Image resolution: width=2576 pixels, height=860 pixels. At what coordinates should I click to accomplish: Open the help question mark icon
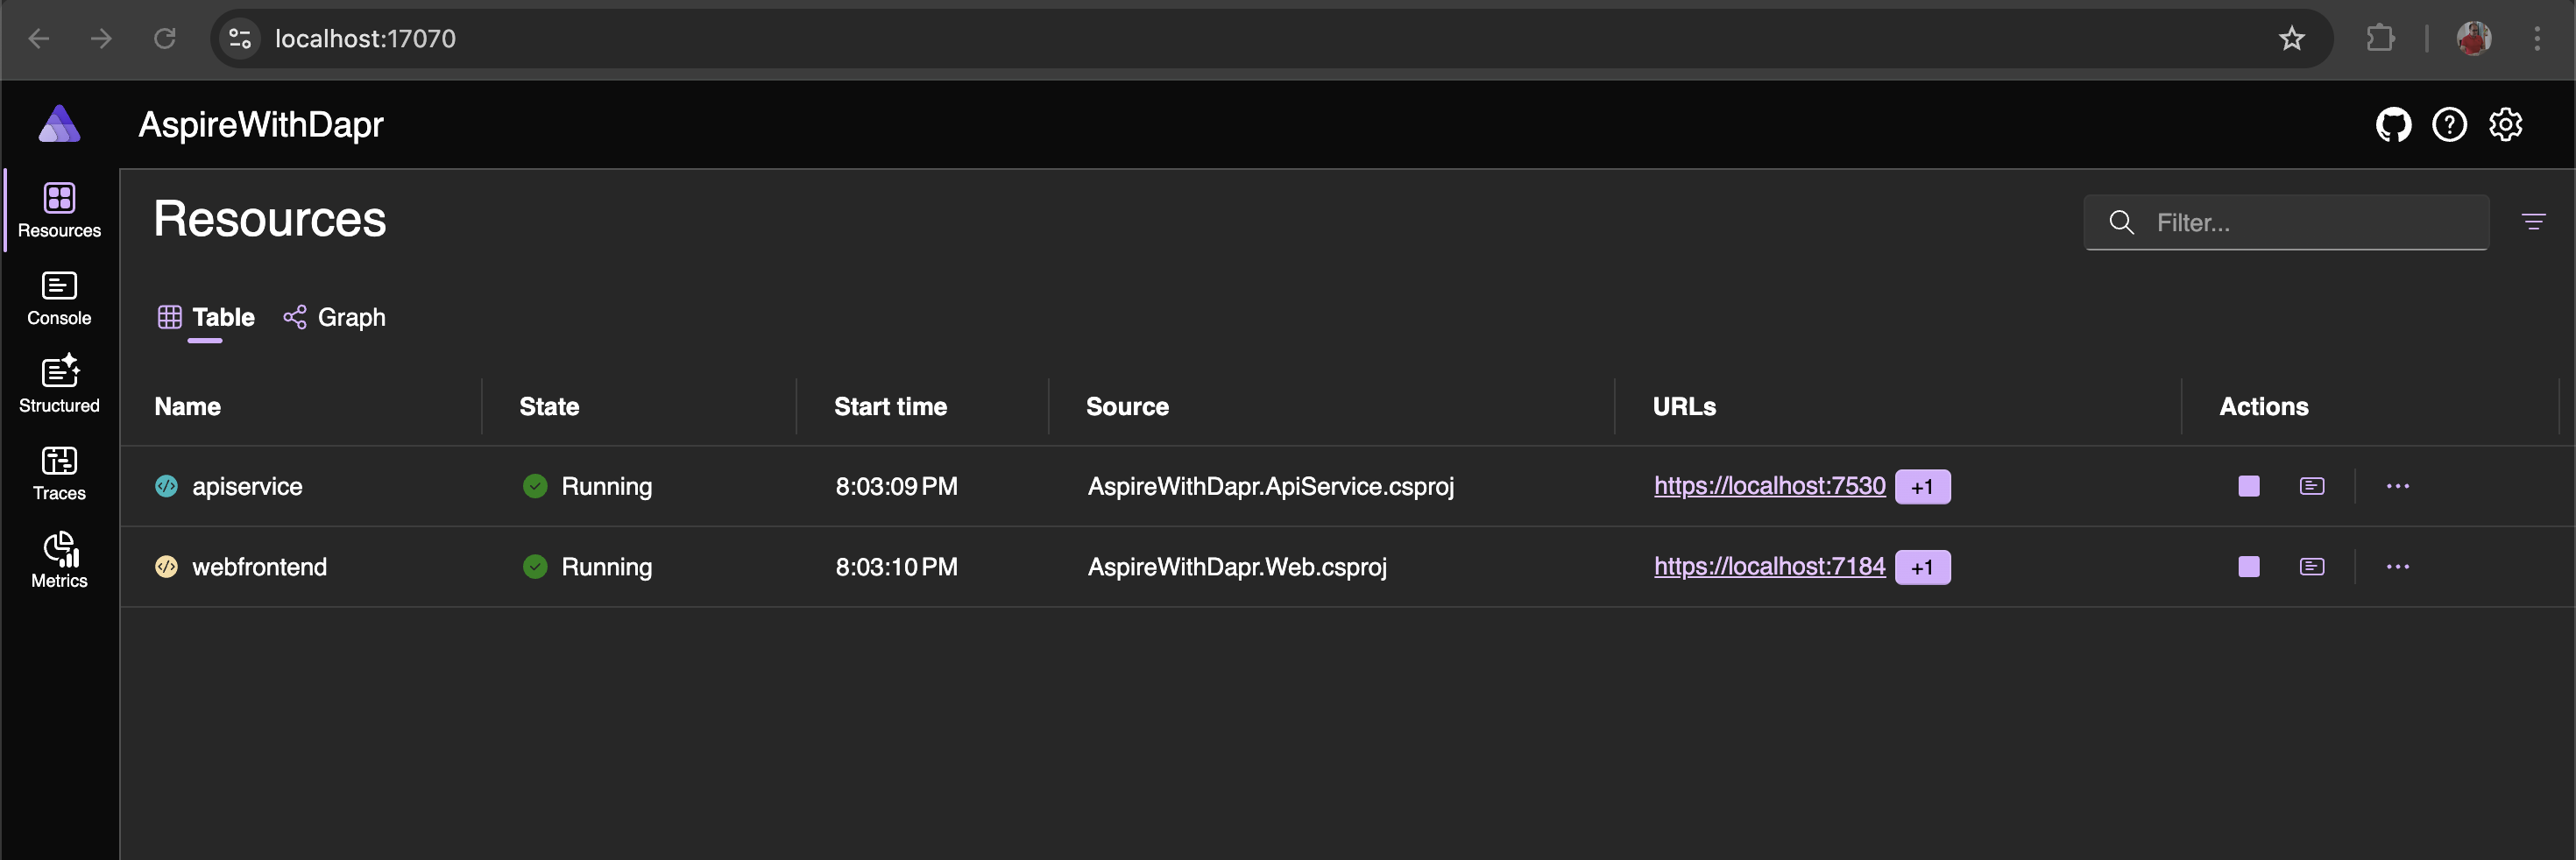point(2449,125)
